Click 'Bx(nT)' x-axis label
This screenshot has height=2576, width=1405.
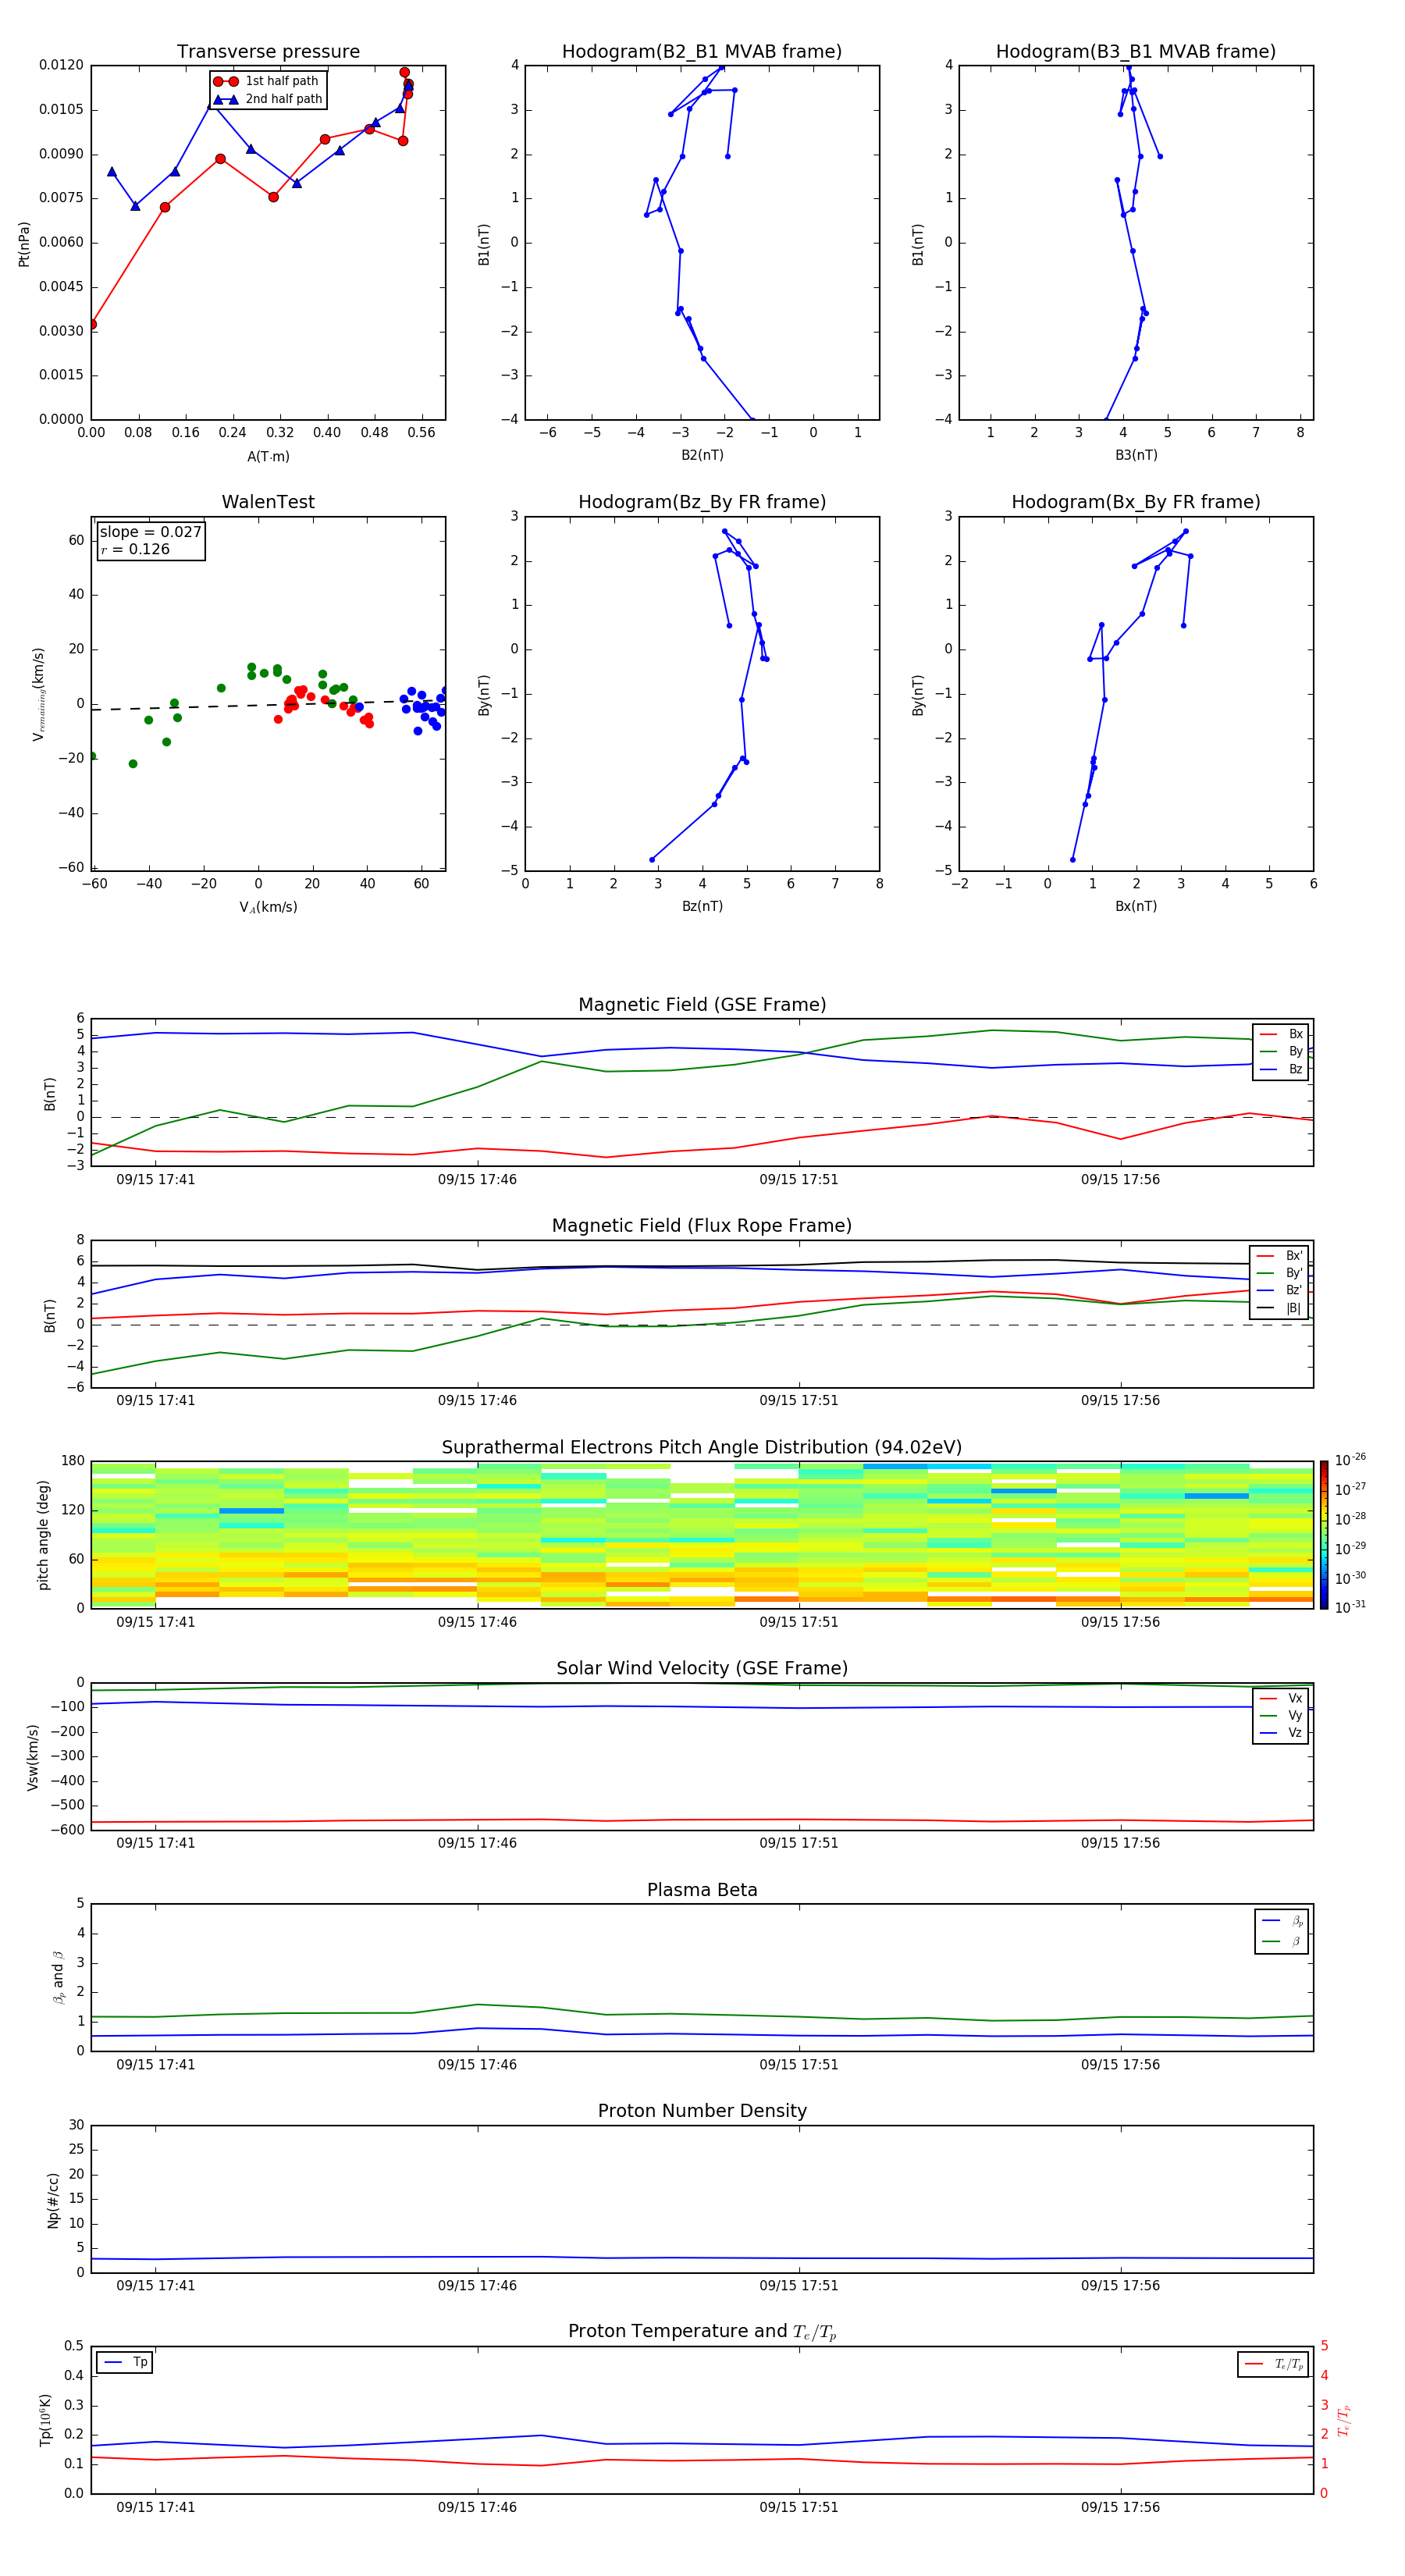pyautogui.click(x=1136, y=906)
